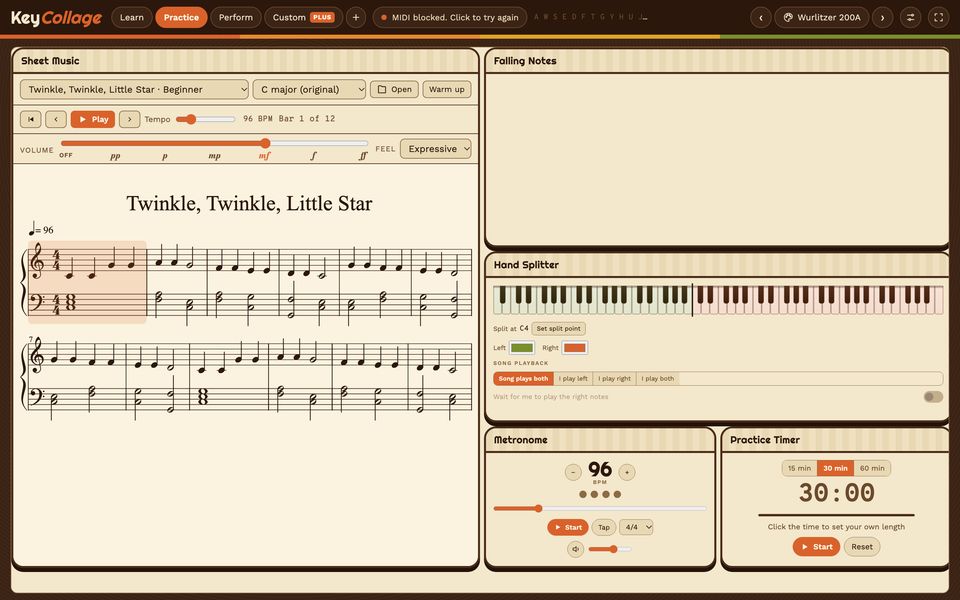Enter fullscreen mode
960x600 pixels.
tap(939, 18)
